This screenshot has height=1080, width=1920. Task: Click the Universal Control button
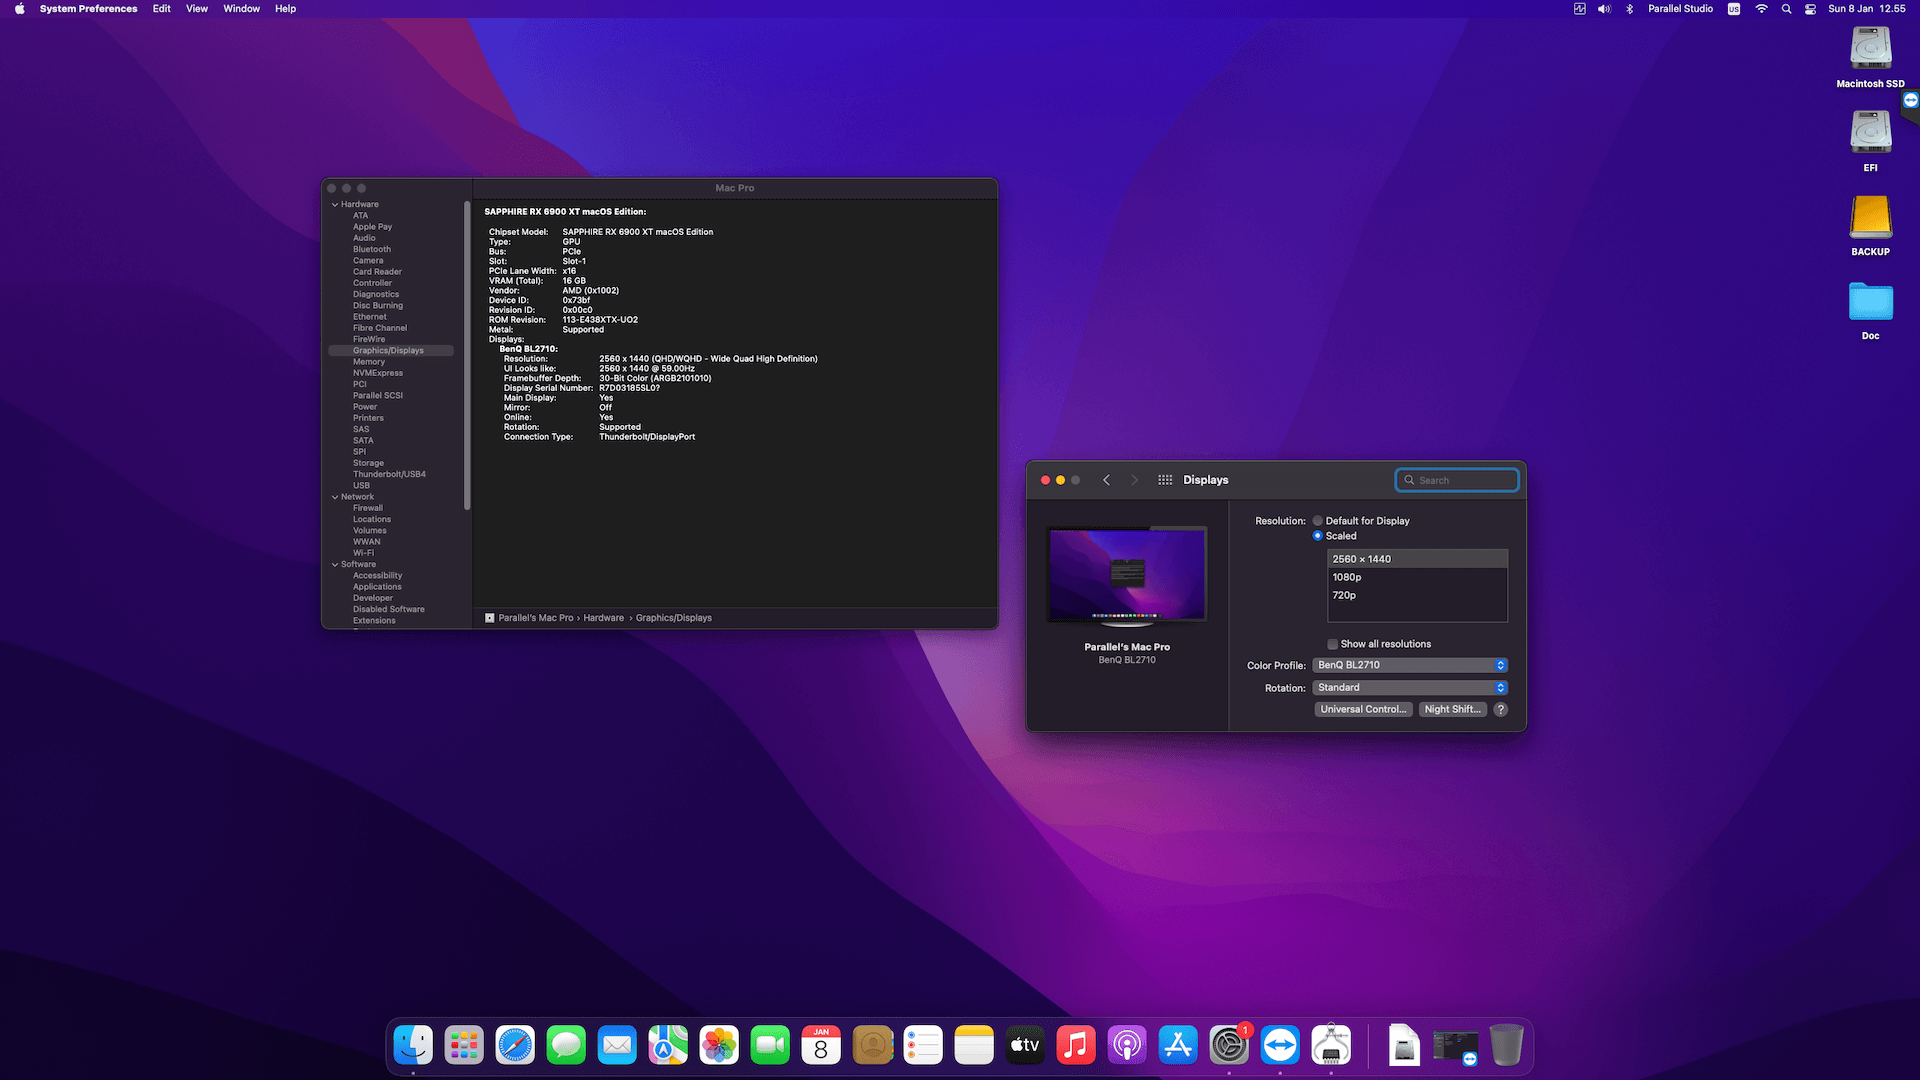click(1363, 710)
